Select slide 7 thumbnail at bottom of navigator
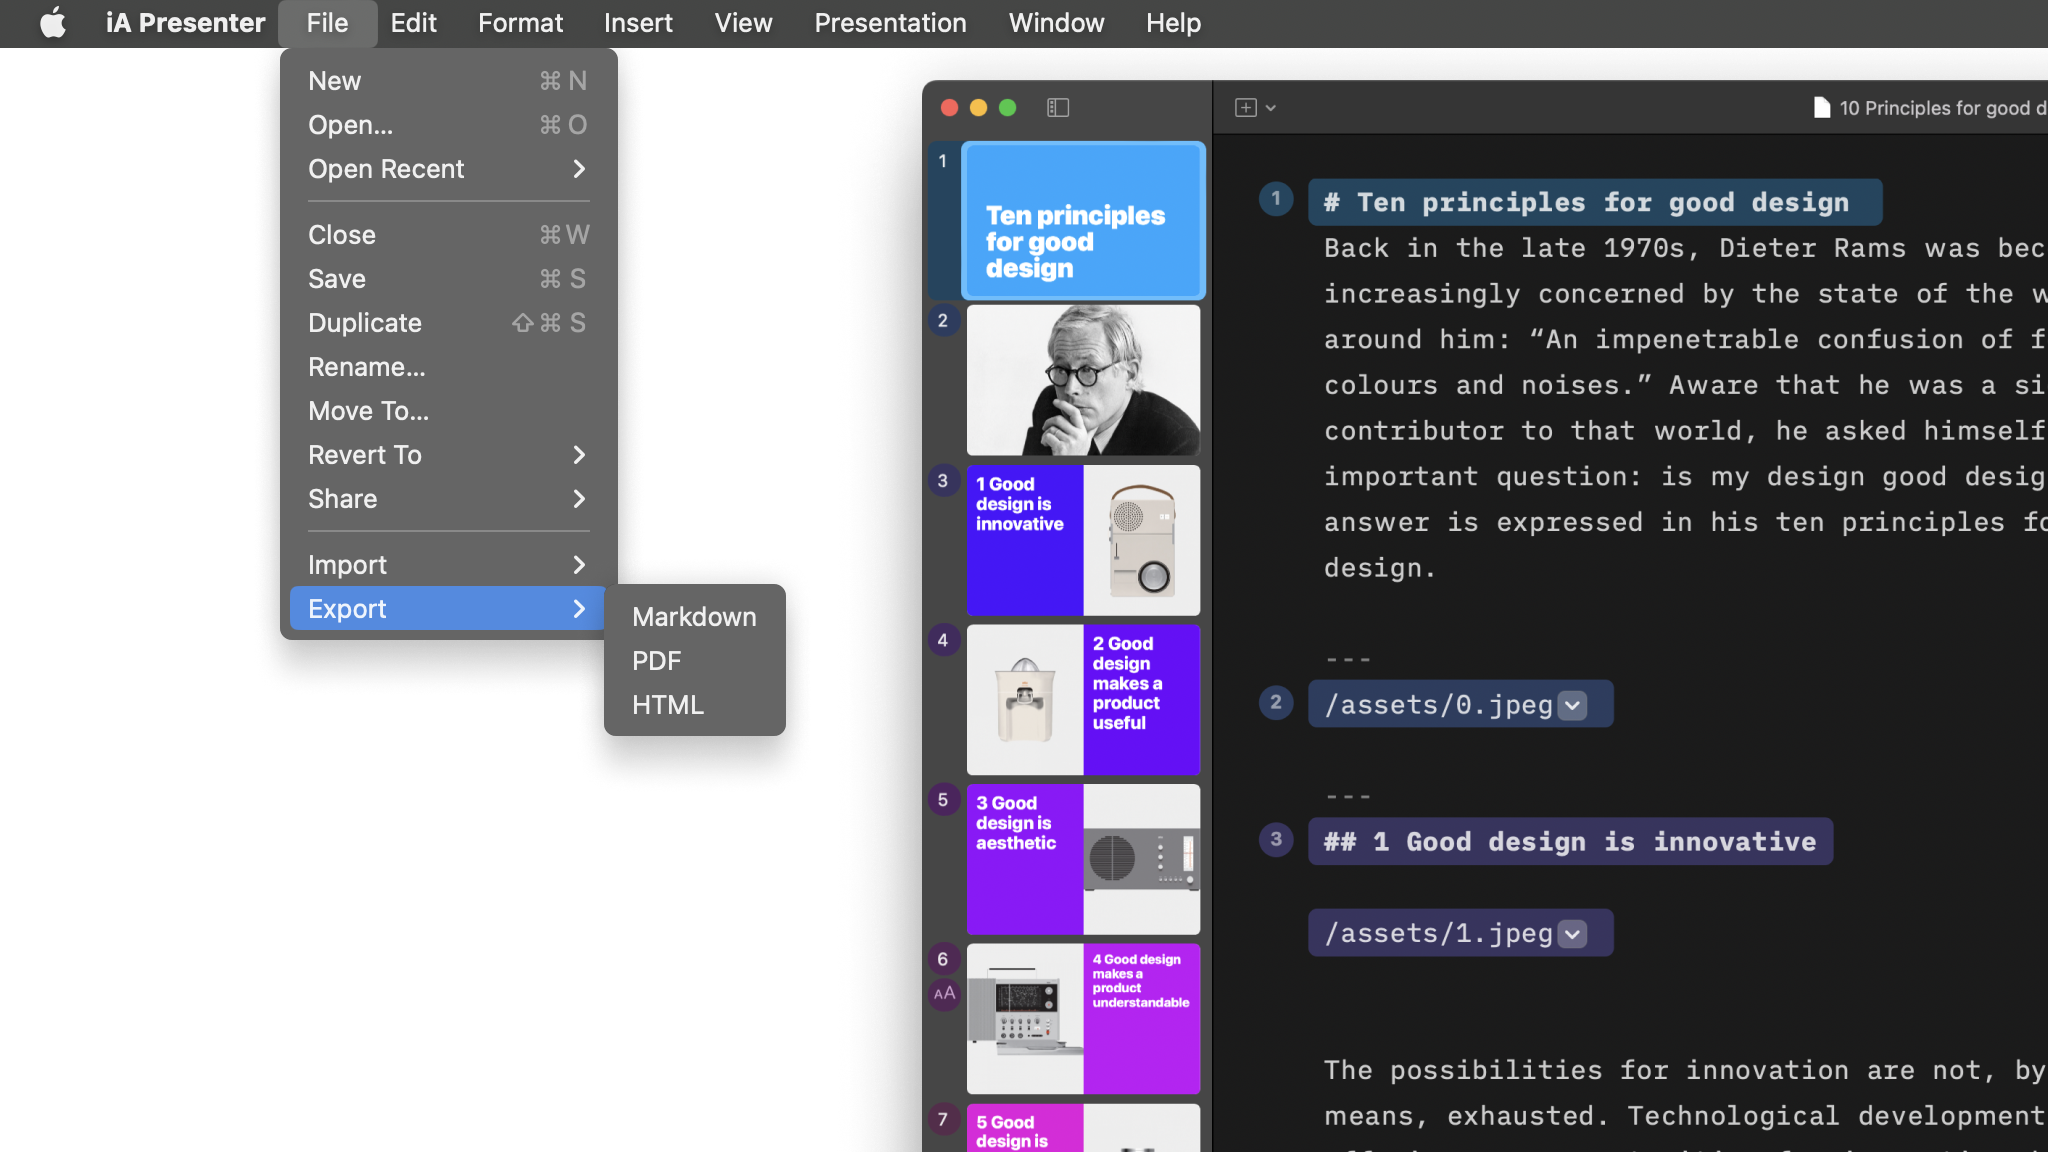This screenshot has width=2048, height=1152. 1083,1128
